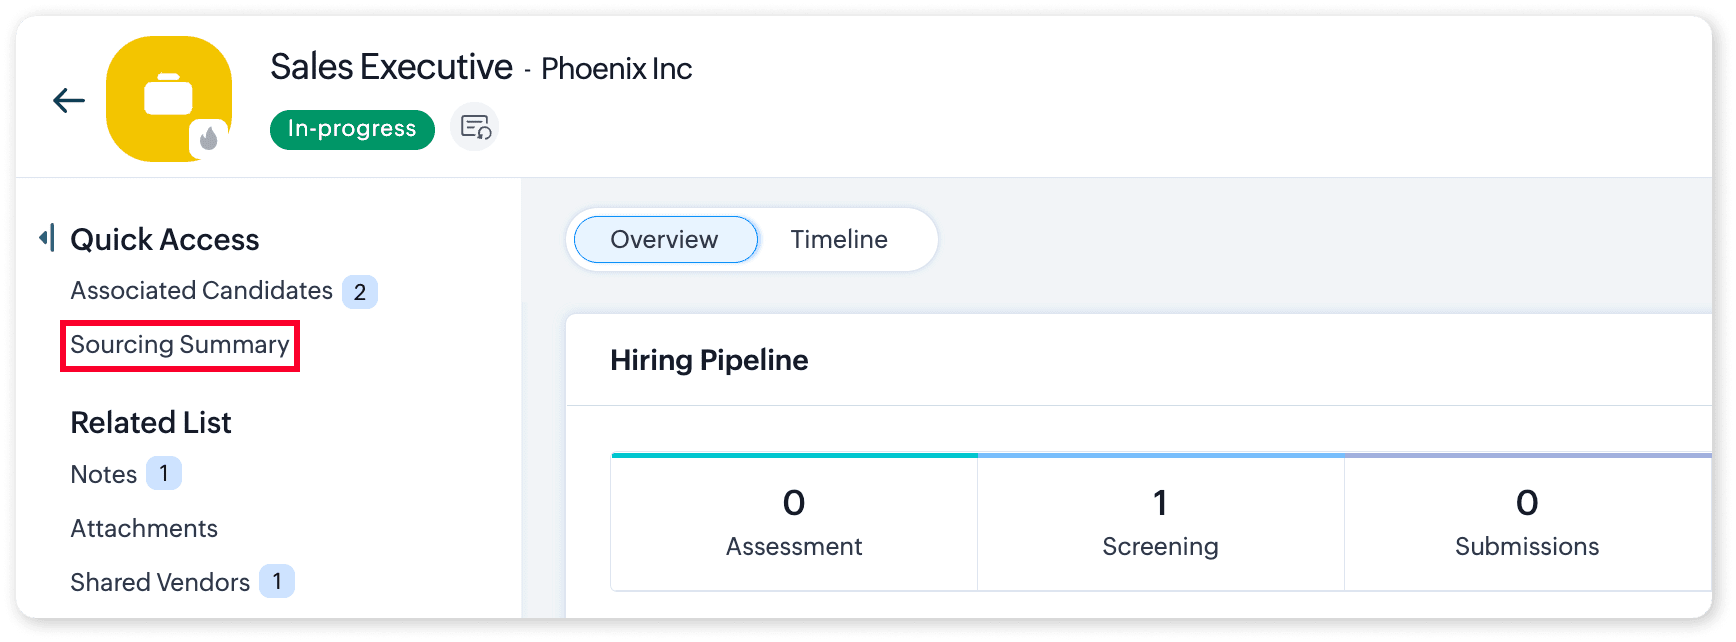Screen dimensions: 1736x642
Task: Click the back arrow icon
Action: pos(69,100)
